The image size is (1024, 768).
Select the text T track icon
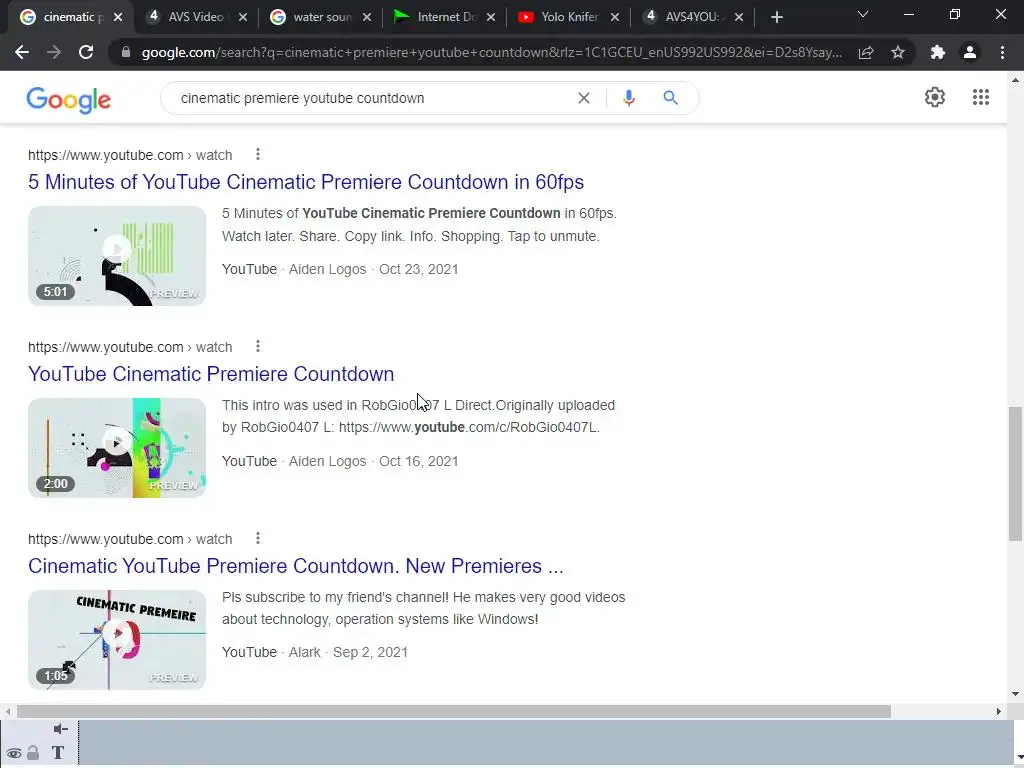[57, 753]
